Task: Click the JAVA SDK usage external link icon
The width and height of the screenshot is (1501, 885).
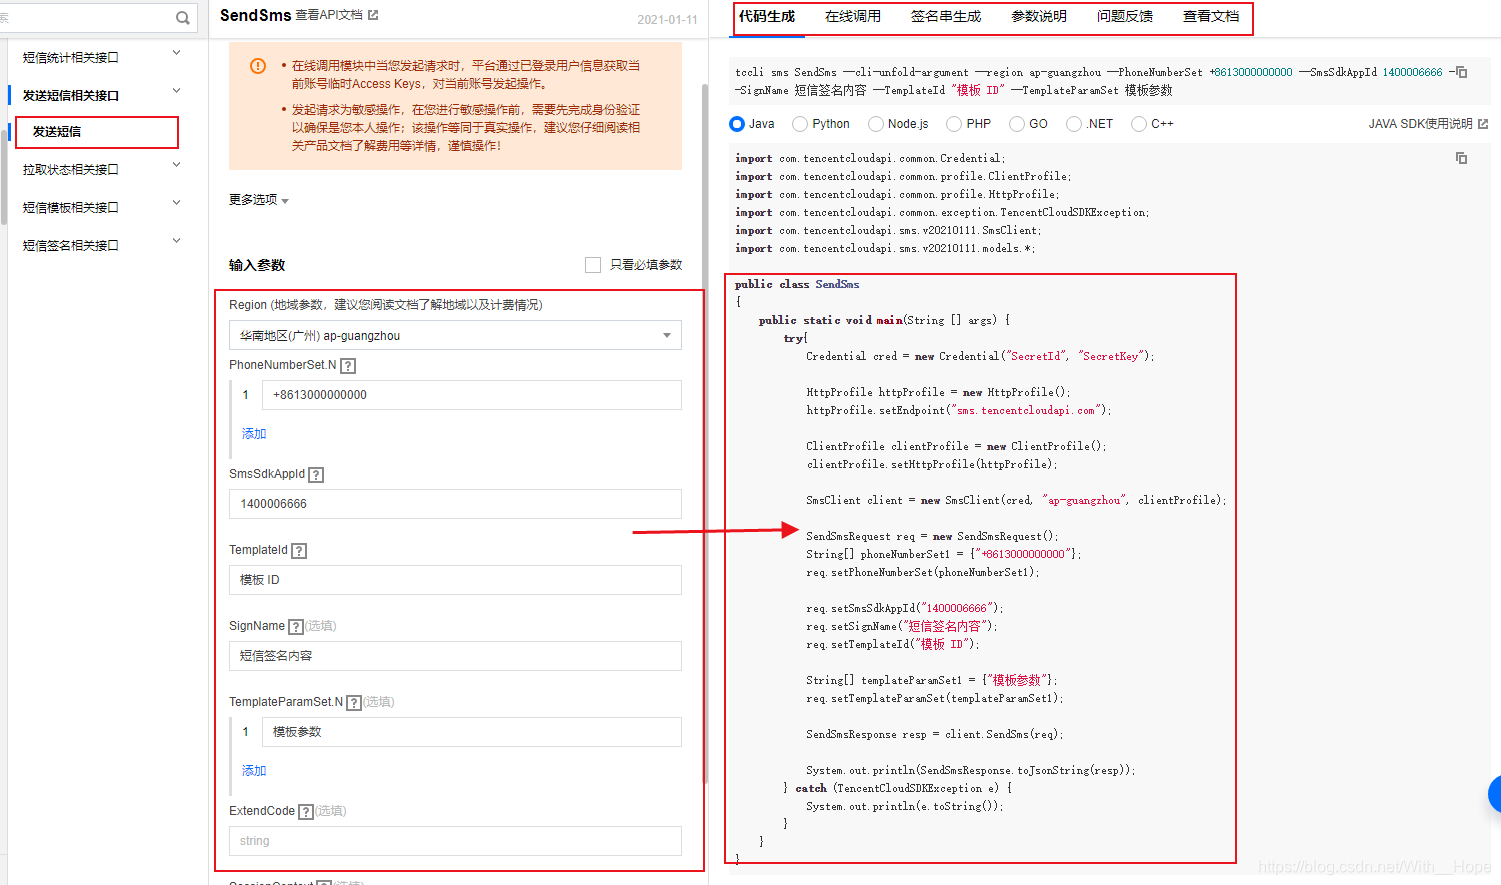Action: tap(1483, 124)
